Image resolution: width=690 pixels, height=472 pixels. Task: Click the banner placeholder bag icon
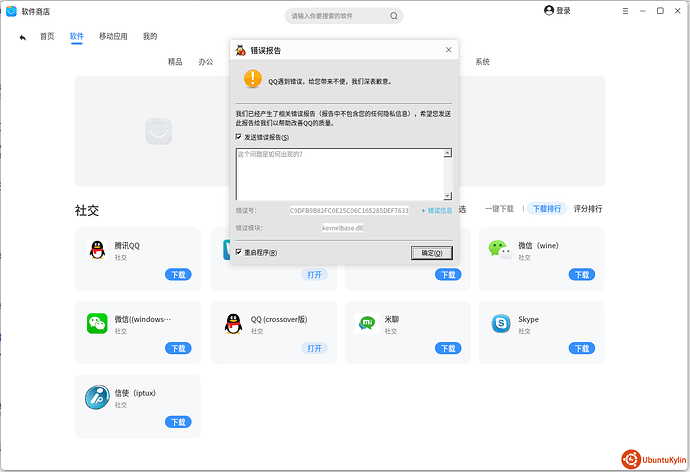[x=158, y=131]
